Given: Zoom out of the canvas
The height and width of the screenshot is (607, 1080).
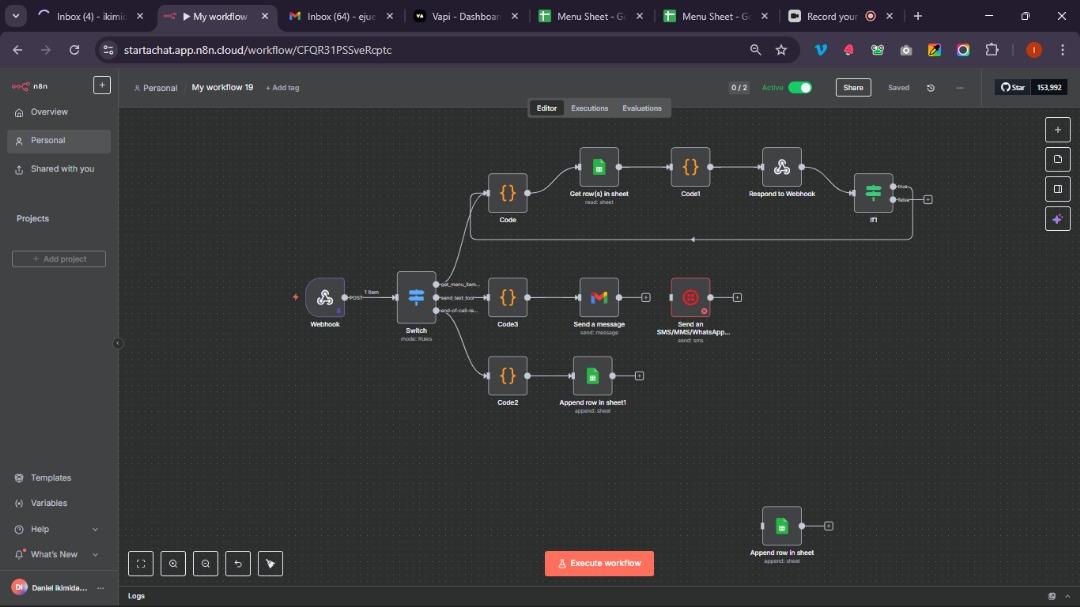Looking at the screenshot, I should [x=205, y=564].
